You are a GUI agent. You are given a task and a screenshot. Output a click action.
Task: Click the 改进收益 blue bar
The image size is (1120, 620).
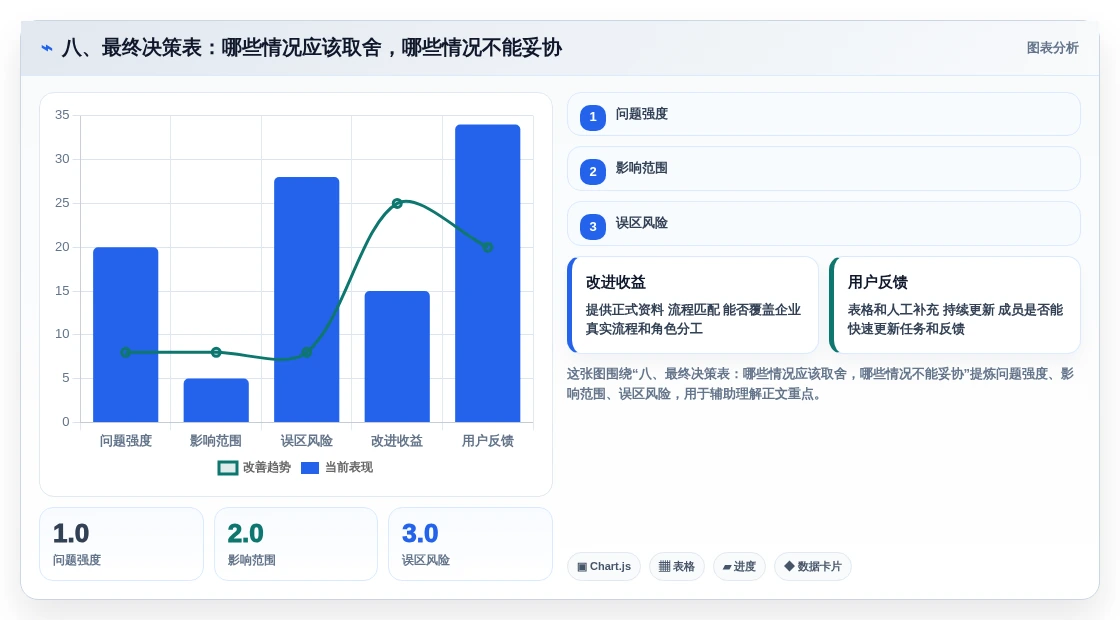[397, 356]
